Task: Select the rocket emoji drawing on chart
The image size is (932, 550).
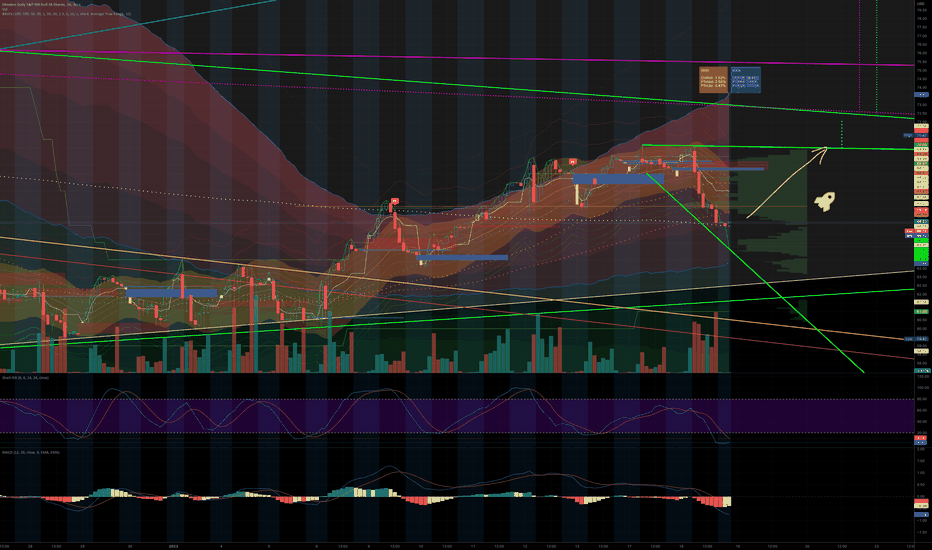Action: click(824, 202)
